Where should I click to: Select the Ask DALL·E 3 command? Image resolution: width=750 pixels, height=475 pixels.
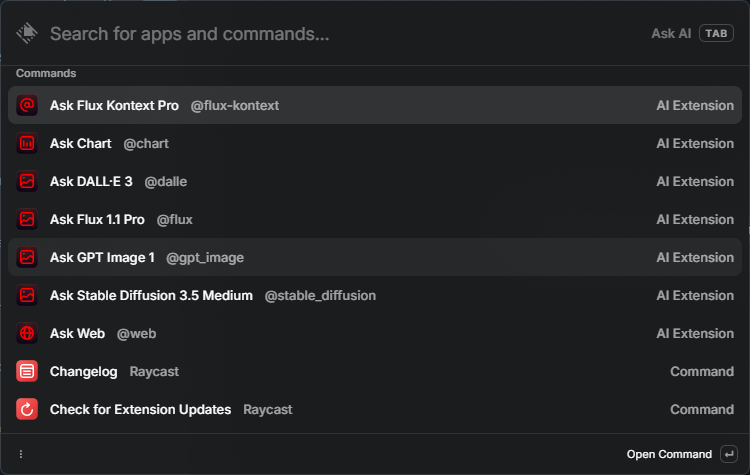375,181
